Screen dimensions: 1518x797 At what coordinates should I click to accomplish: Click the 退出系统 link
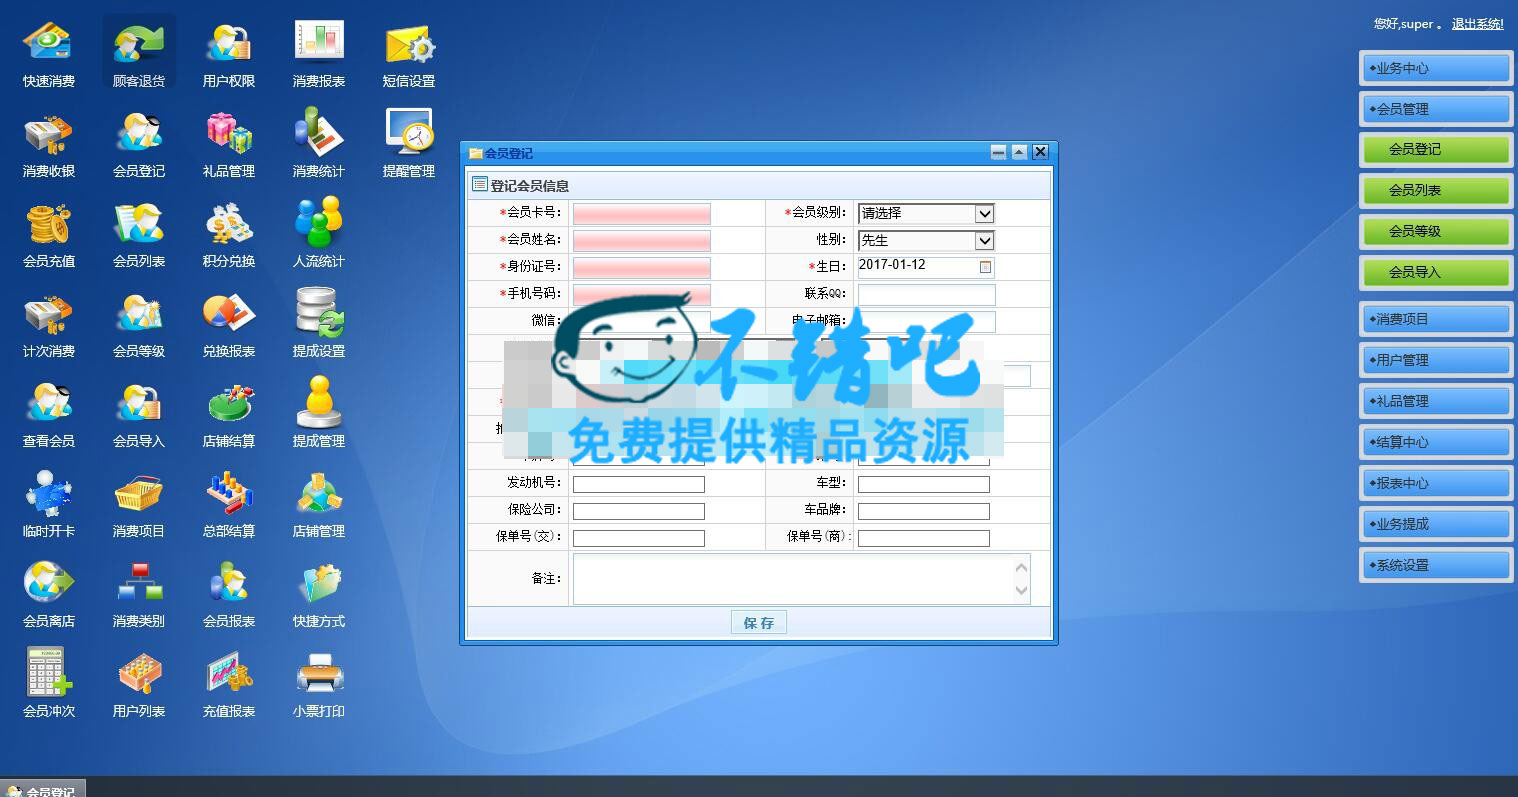[x=1478, y=24]
